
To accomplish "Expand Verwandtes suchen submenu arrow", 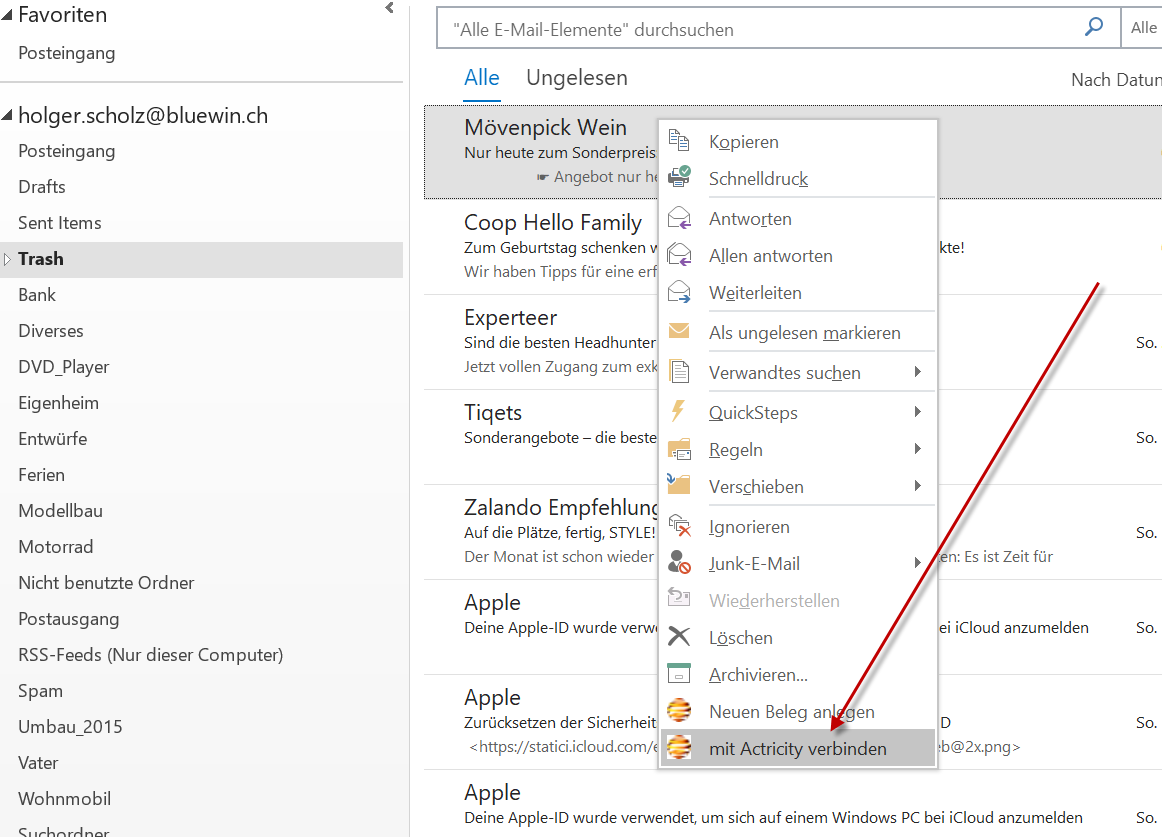I will coord(917,371).
